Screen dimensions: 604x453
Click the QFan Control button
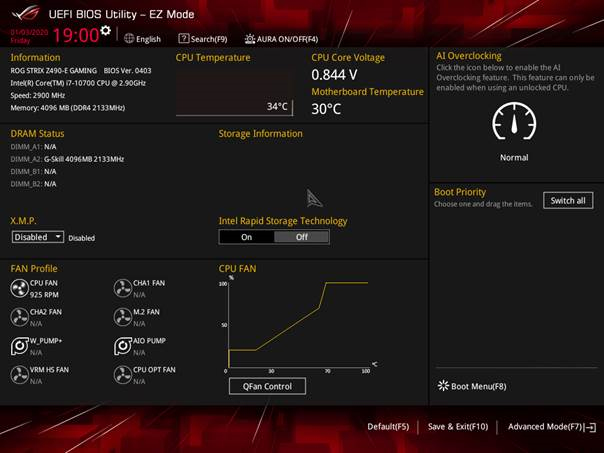coord(267,386)
